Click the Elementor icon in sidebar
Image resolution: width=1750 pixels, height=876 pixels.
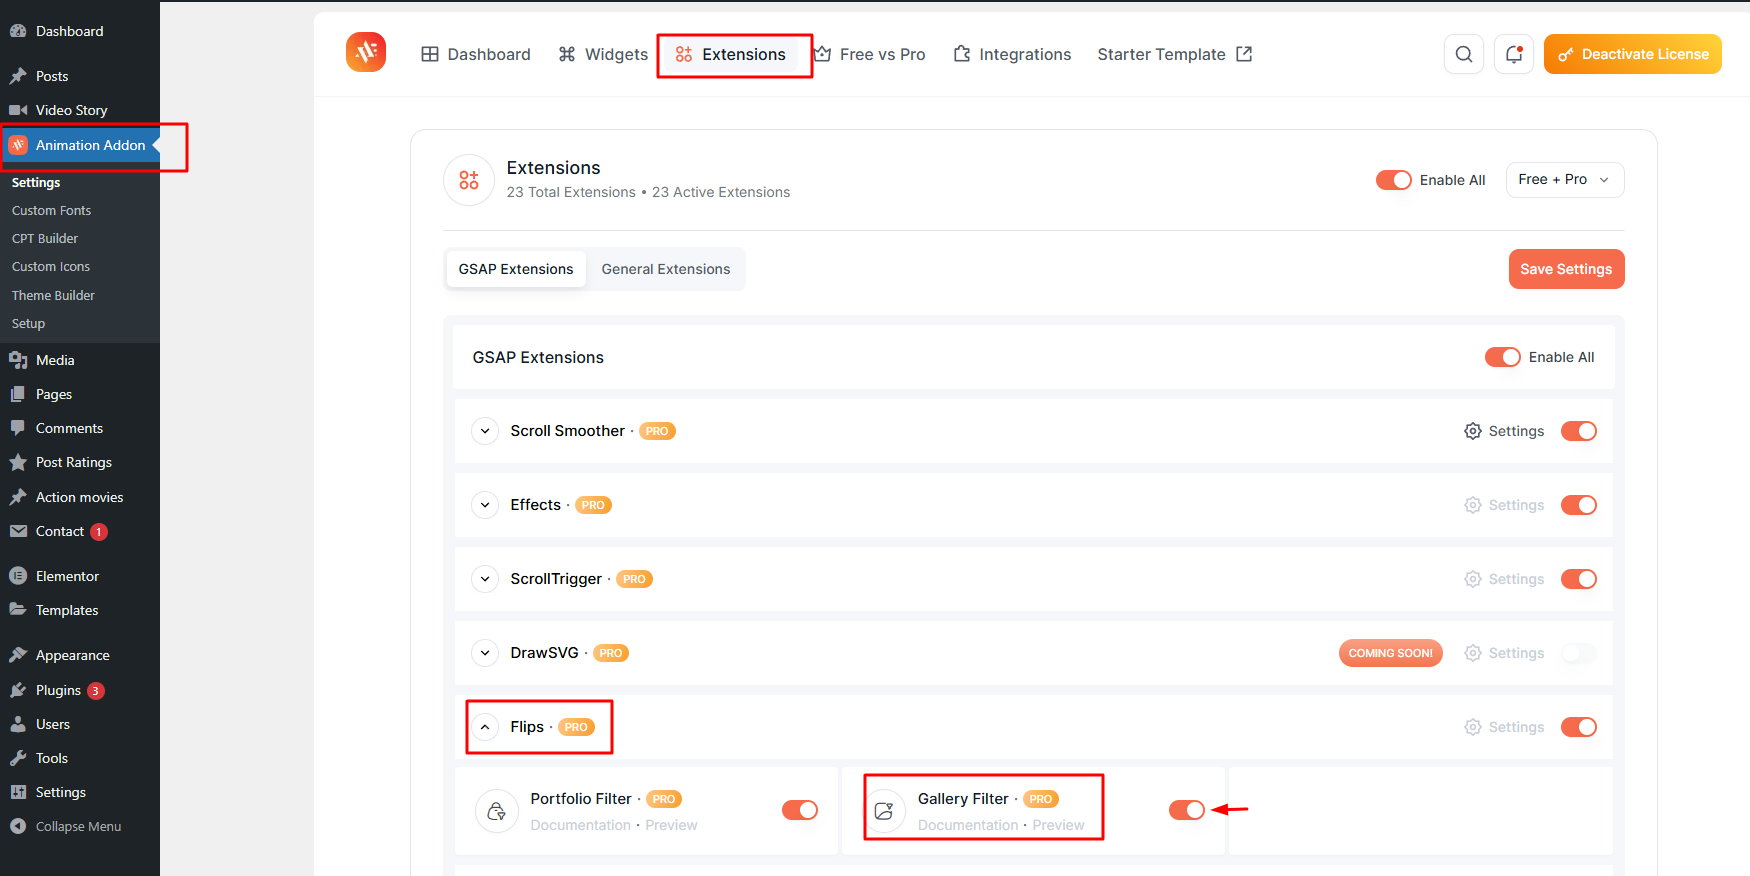(18, 576)
